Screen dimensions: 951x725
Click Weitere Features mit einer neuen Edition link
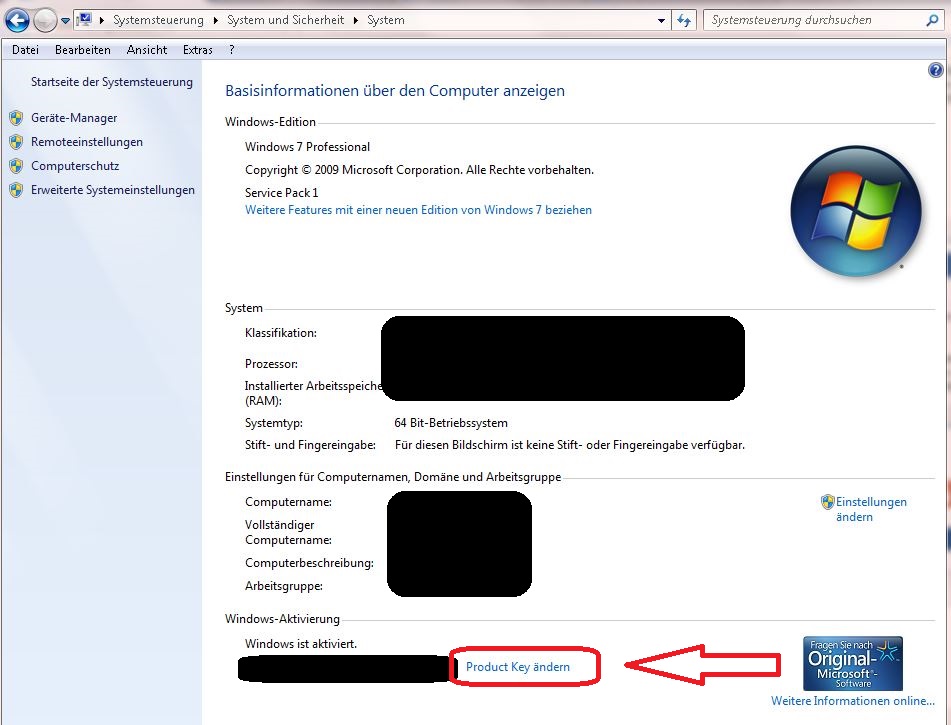click(x=418, y=210)
